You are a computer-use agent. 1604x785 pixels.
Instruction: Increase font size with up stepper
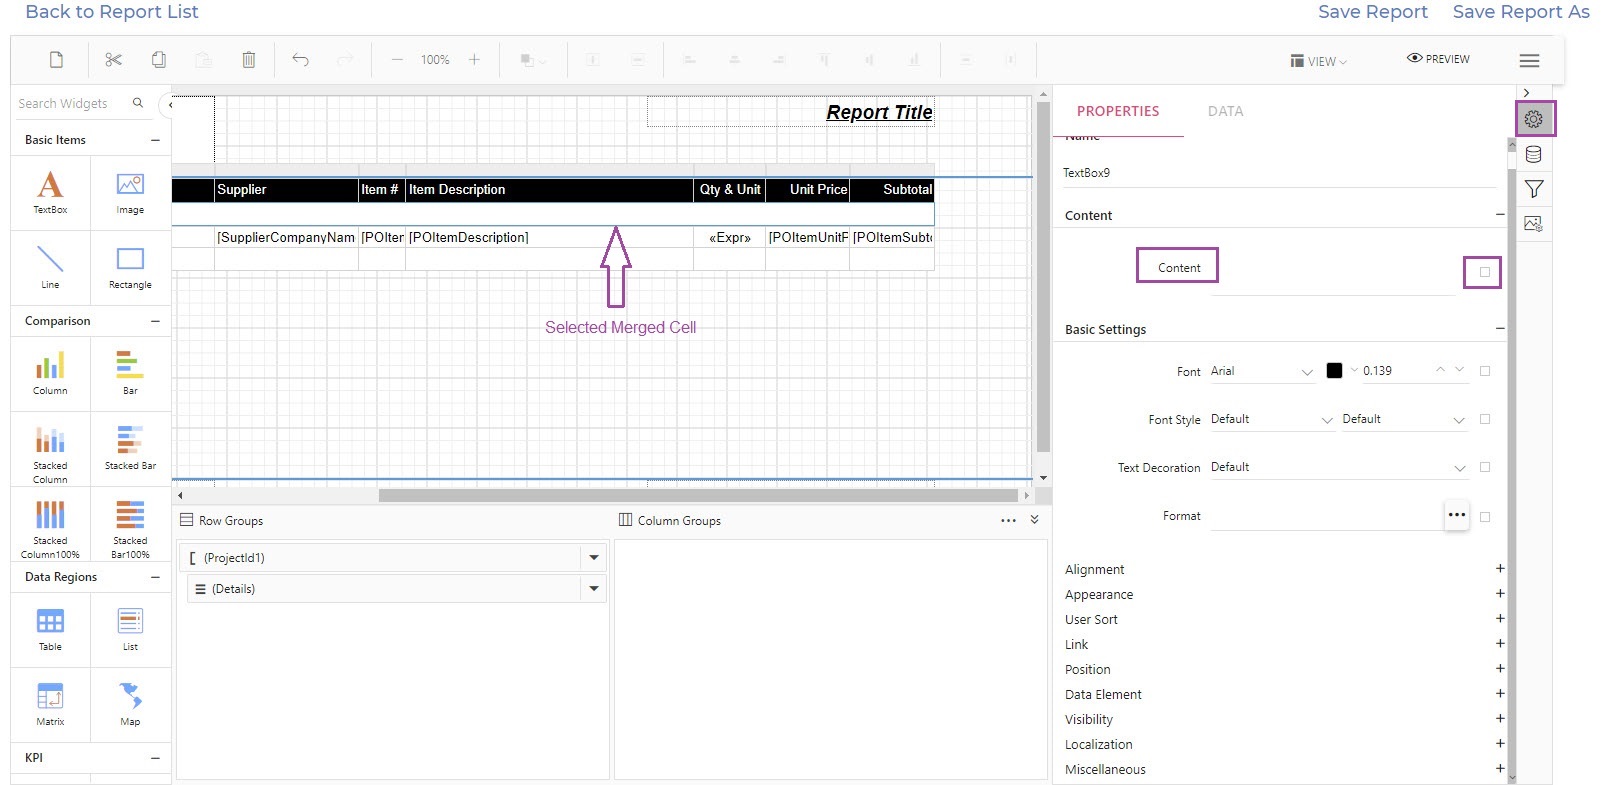1440,370
